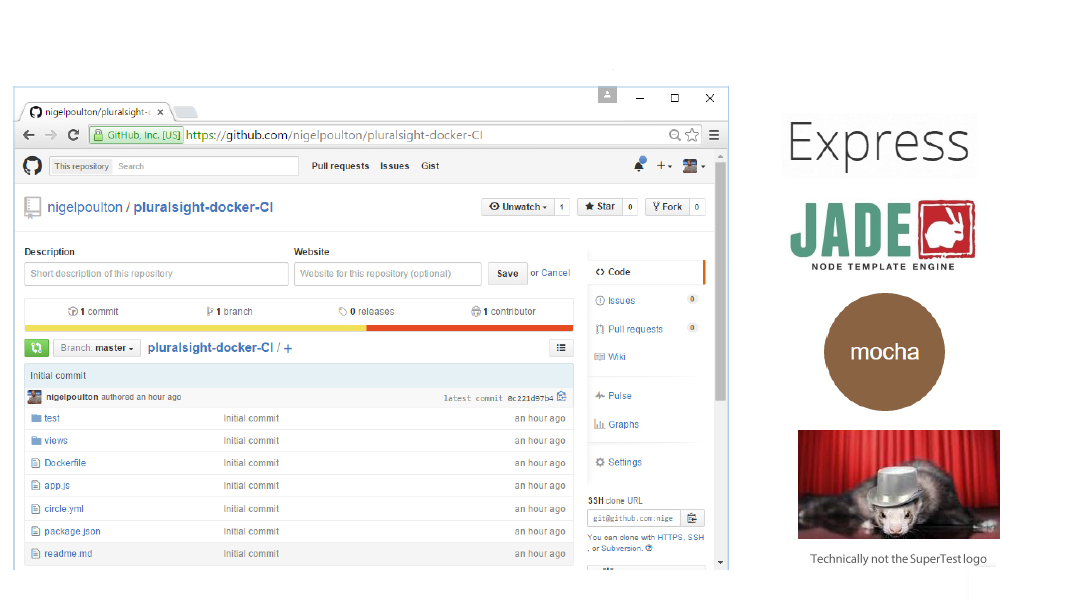Switch to the Issues sidebar tab
This screenshot has width=1068, height=600.
(x=621, y=300)
